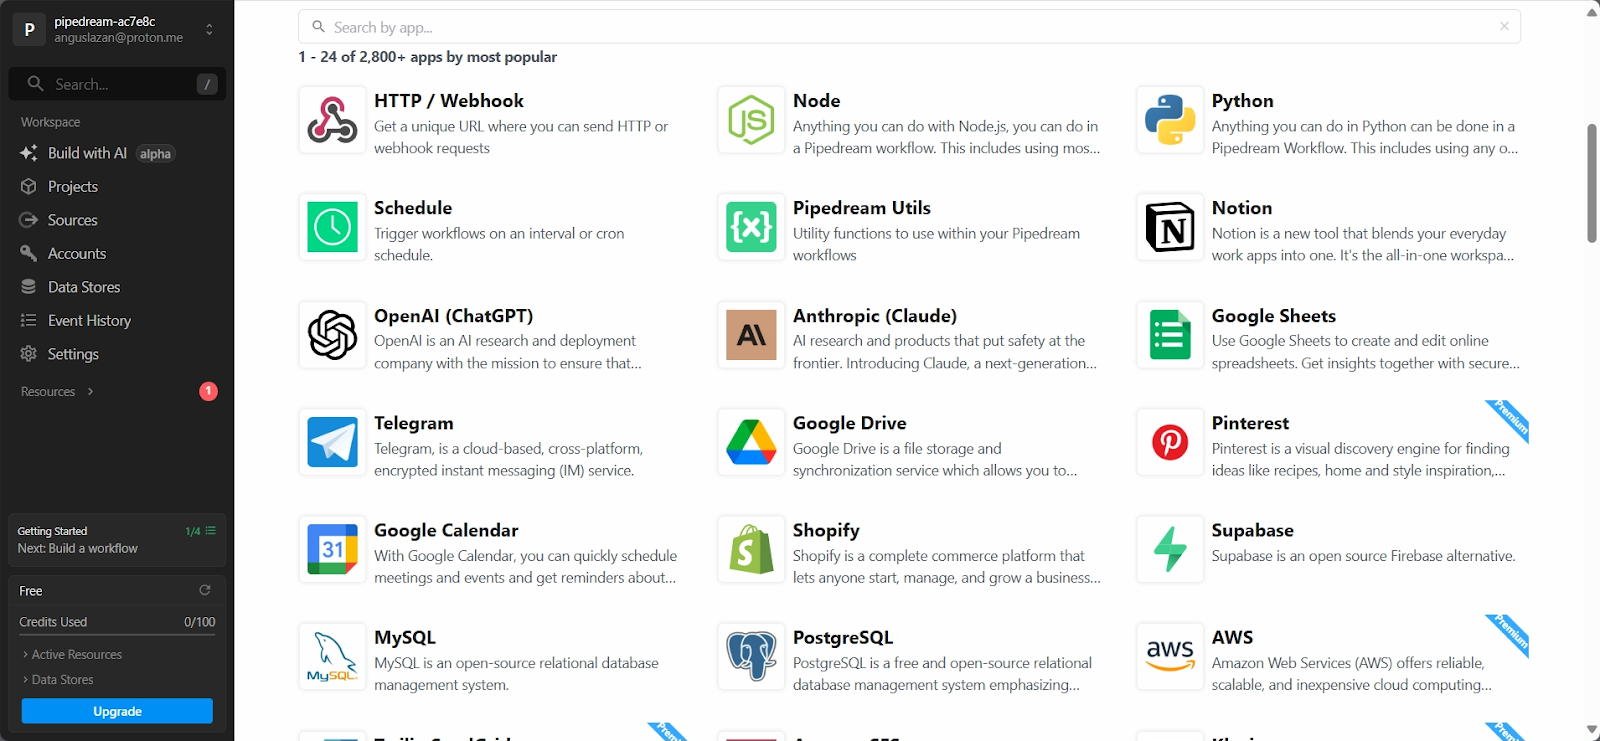This screenshot has width=1600, height=741.
Task: Expand Active Resources in usage panel
Action: click(72, 655)
